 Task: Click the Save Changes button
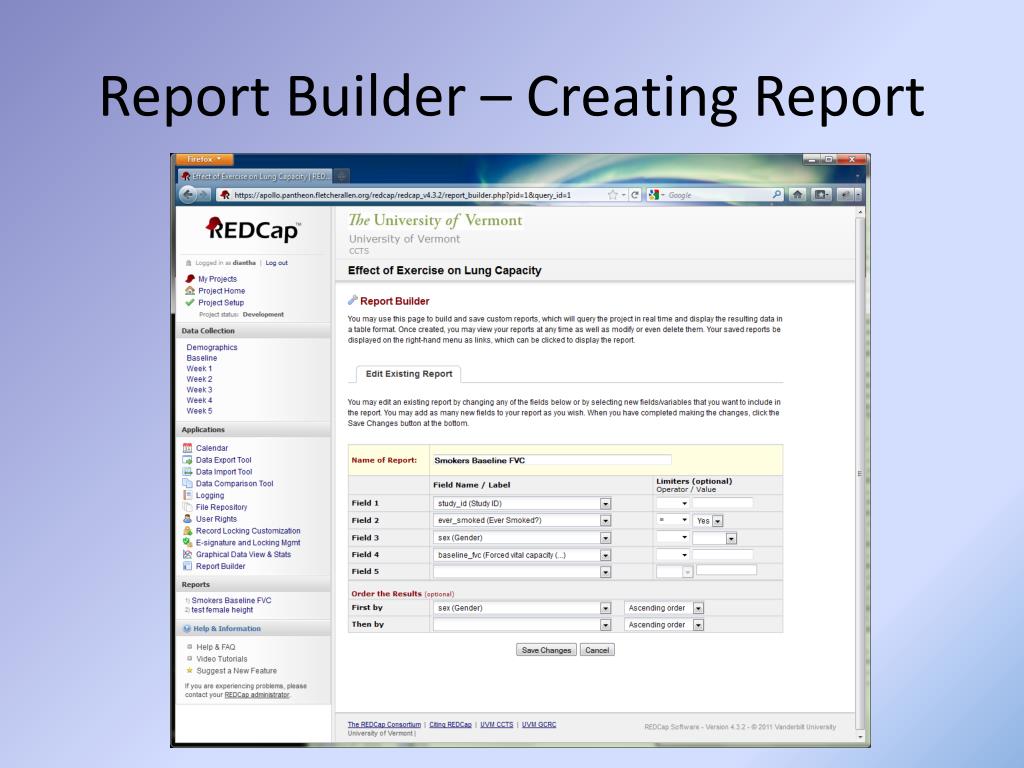(x=547, y=650)
